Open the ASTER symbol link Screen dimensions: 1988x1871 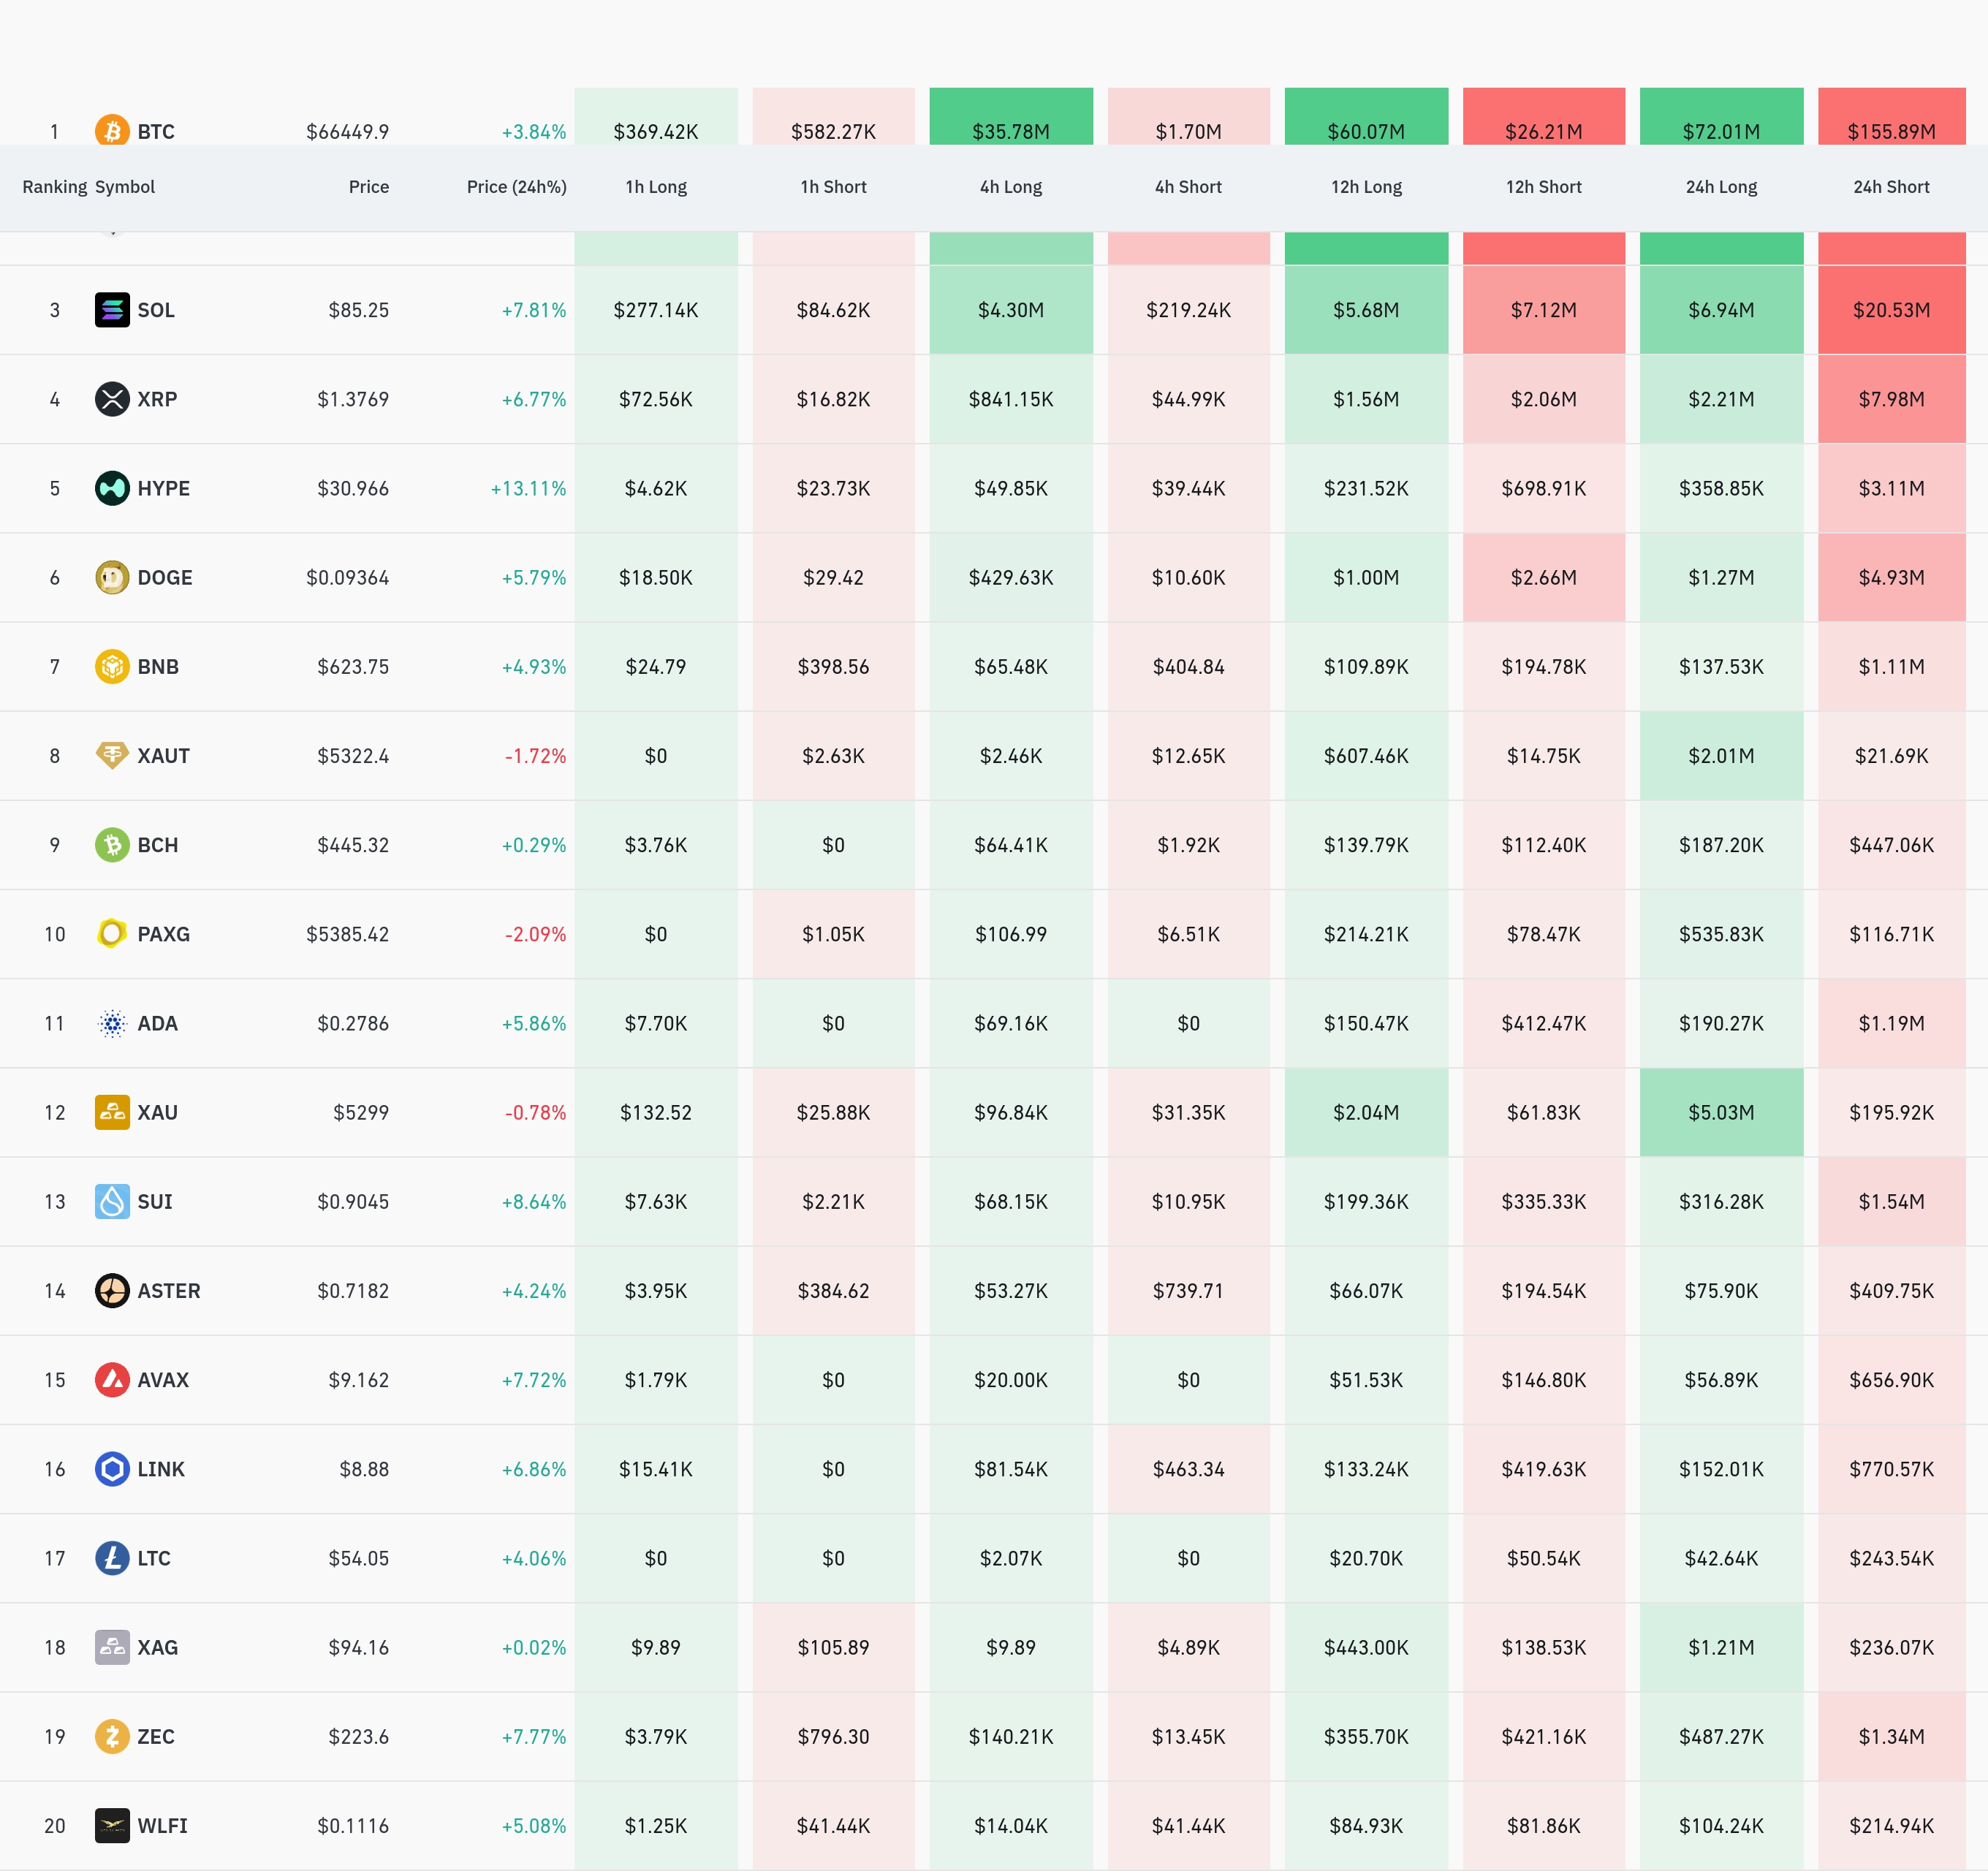click(x=168, y=1291)
